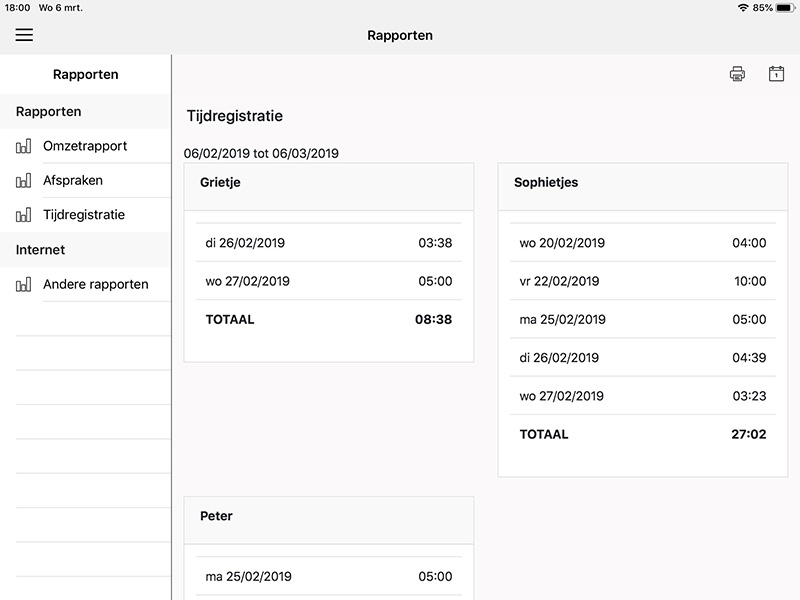Open the hamburger menu
800x600 pixels.
[x=24, y=35]
